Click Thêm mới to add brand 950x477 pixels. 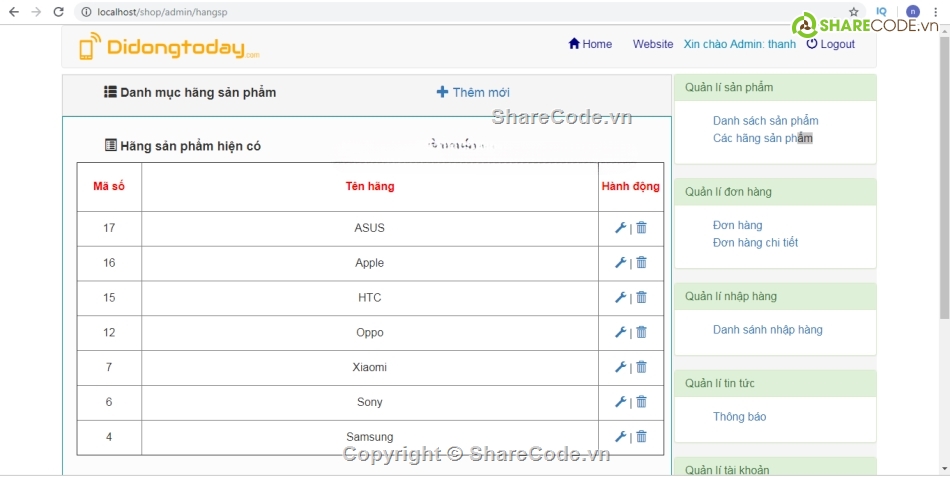point(473,92)
